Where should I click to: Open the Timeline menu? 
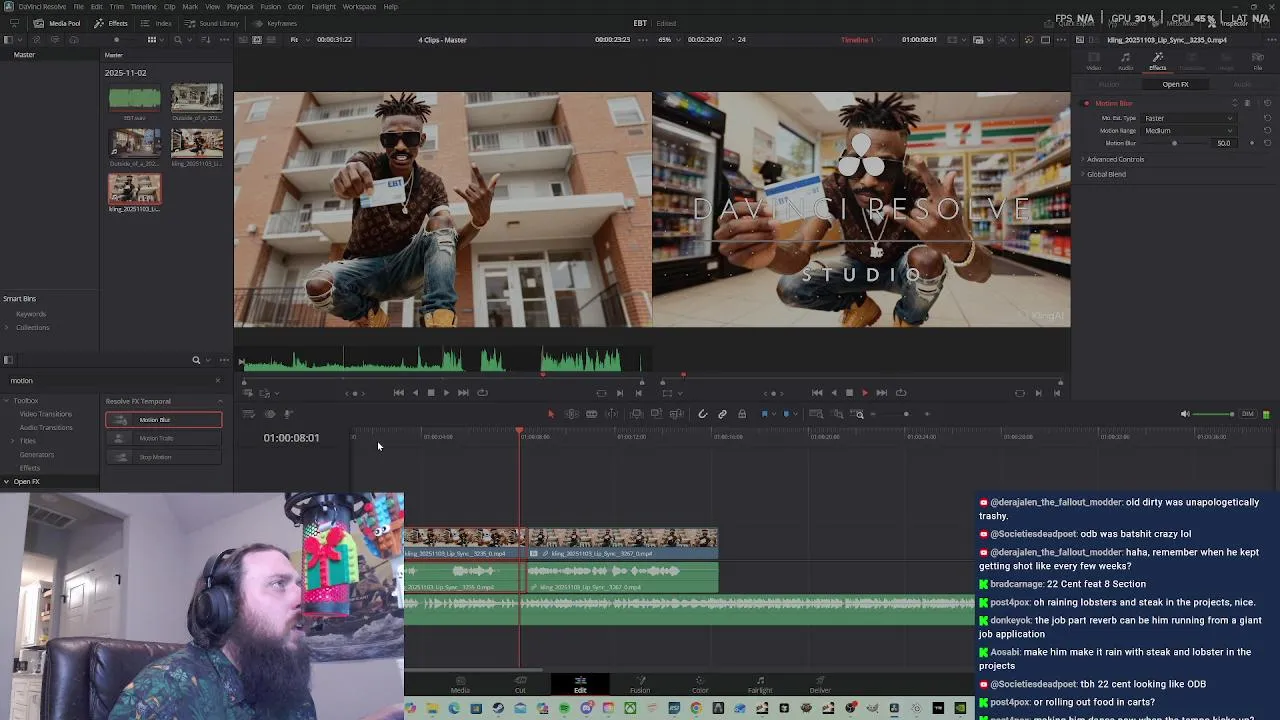[143, 7]
